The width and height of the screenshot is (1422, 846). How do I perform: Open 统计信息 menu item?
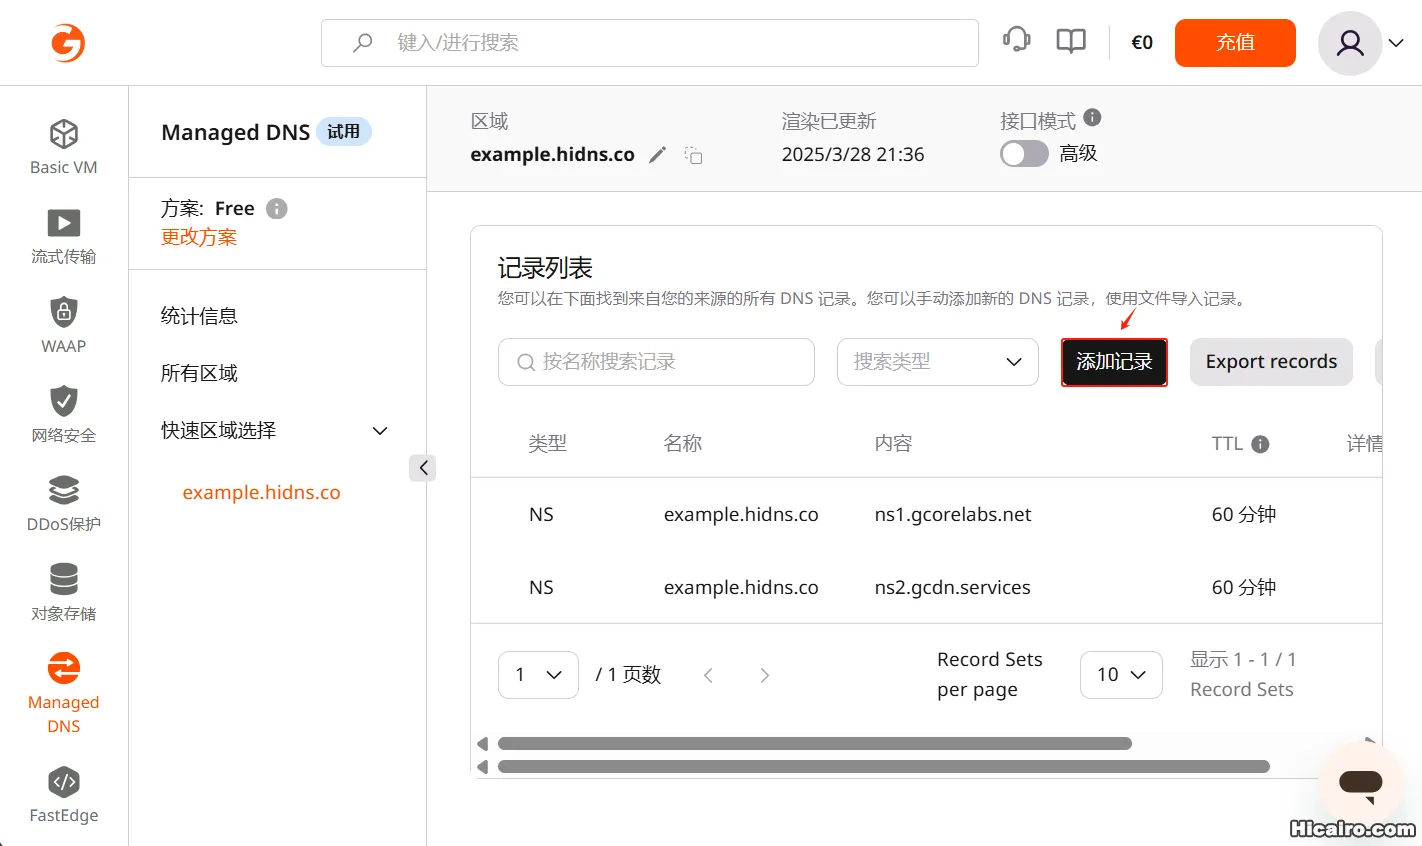199,316
